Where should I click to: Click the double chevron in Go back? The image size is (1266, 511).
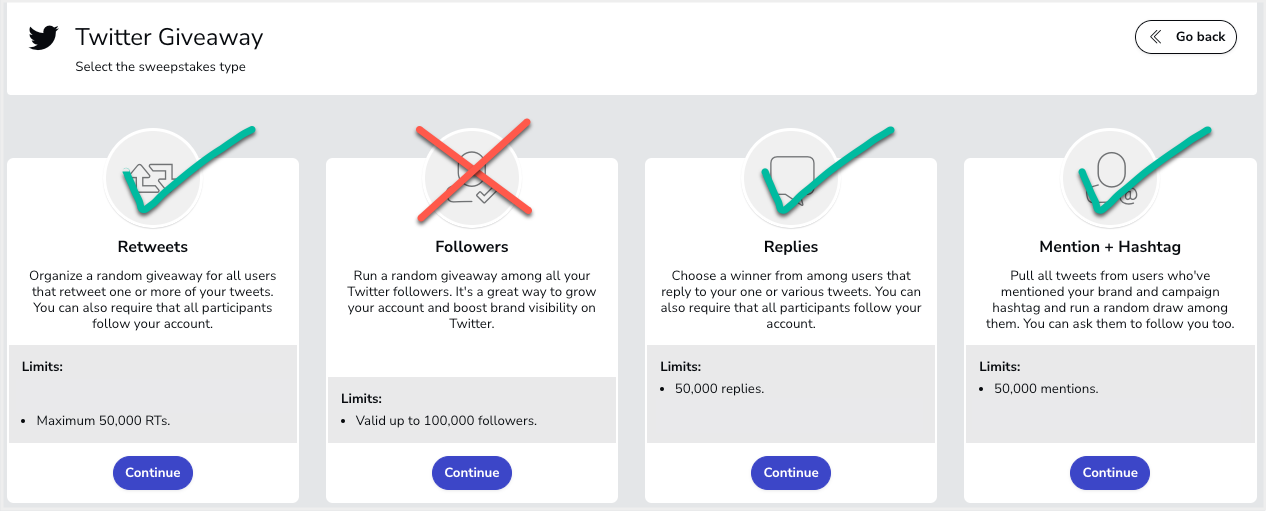1156,37
